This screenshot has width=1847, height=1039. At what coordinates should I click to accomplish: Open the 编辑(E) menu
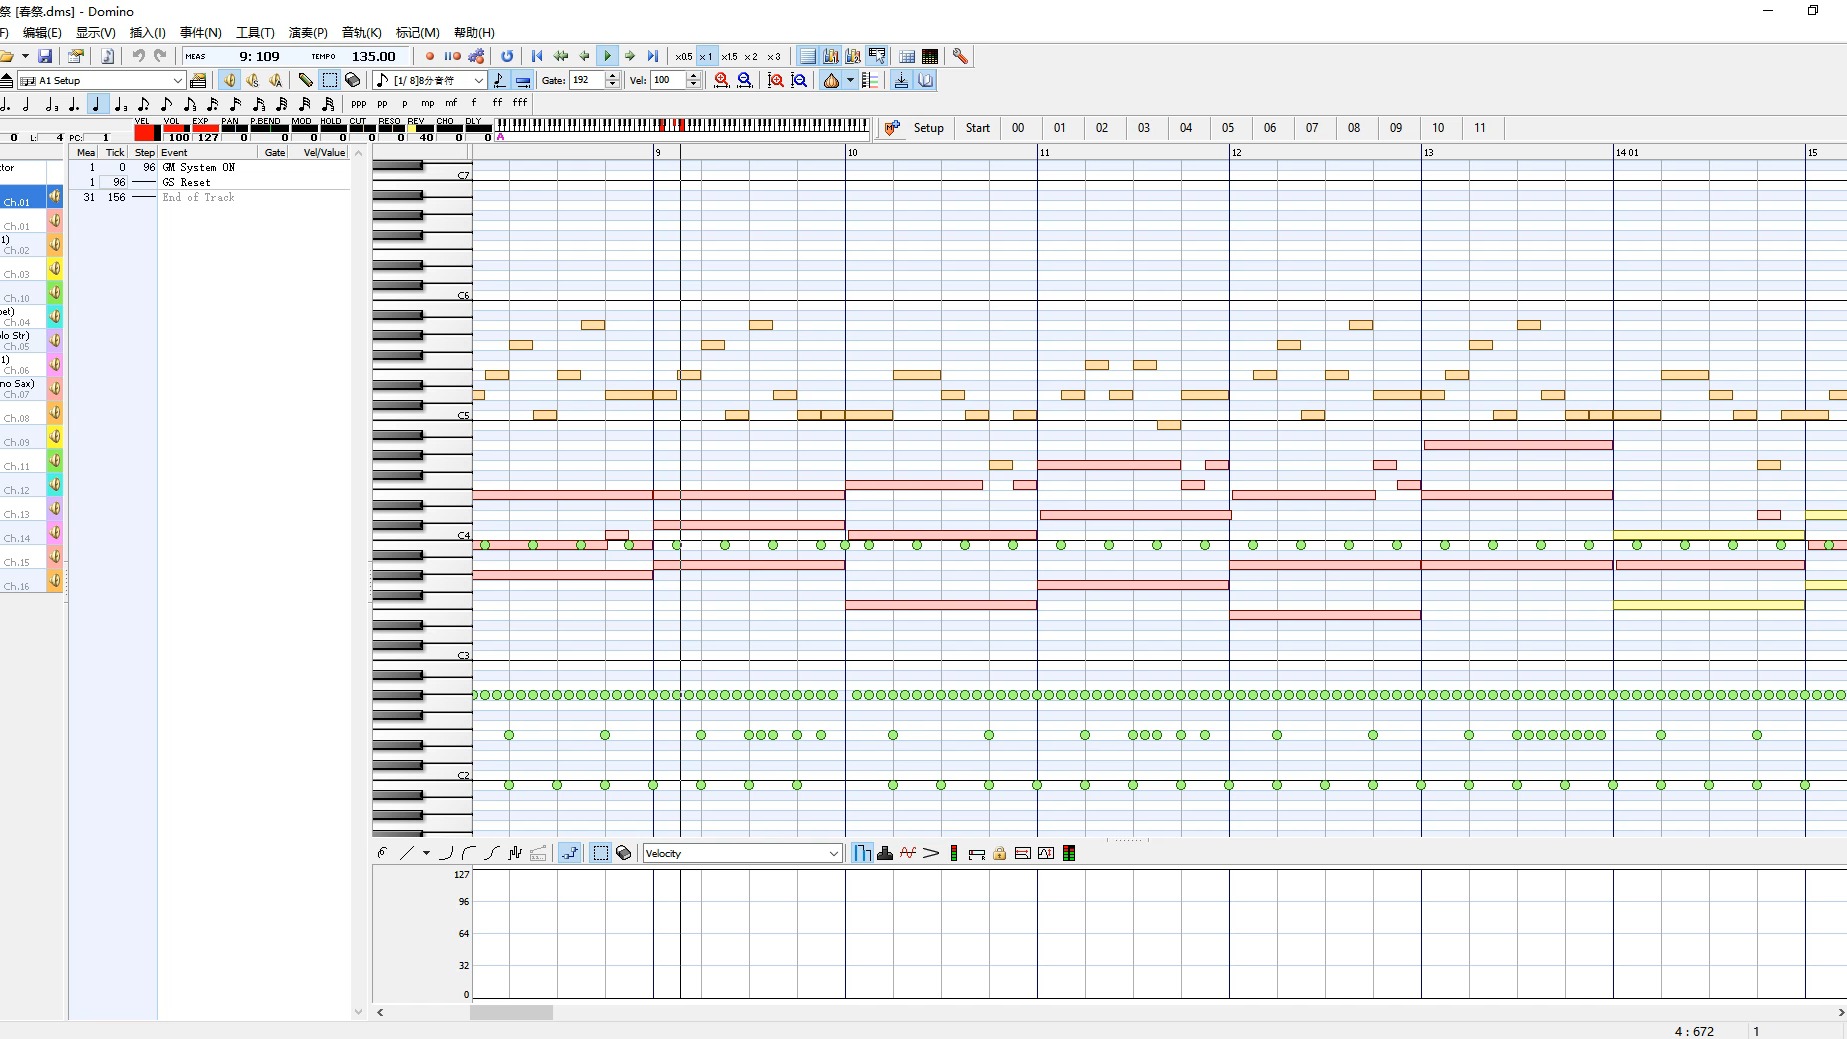42,33
